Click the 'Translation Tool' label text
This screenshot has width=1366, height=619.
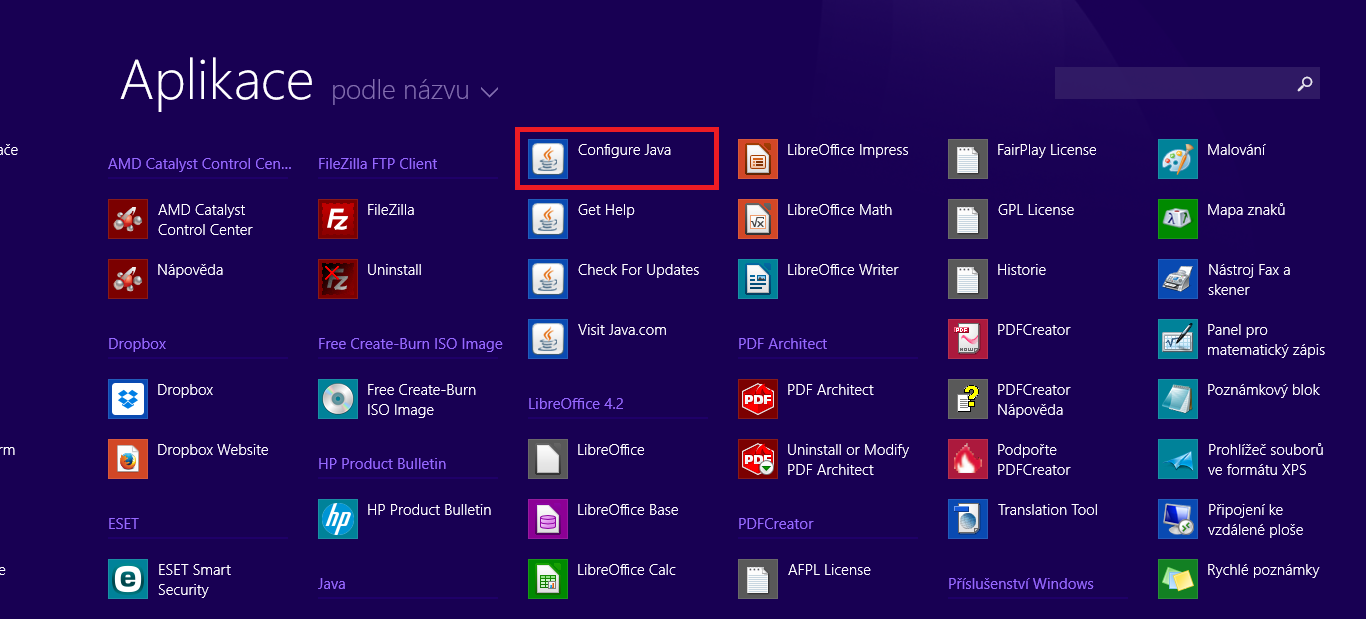[x=1047, y=510]
